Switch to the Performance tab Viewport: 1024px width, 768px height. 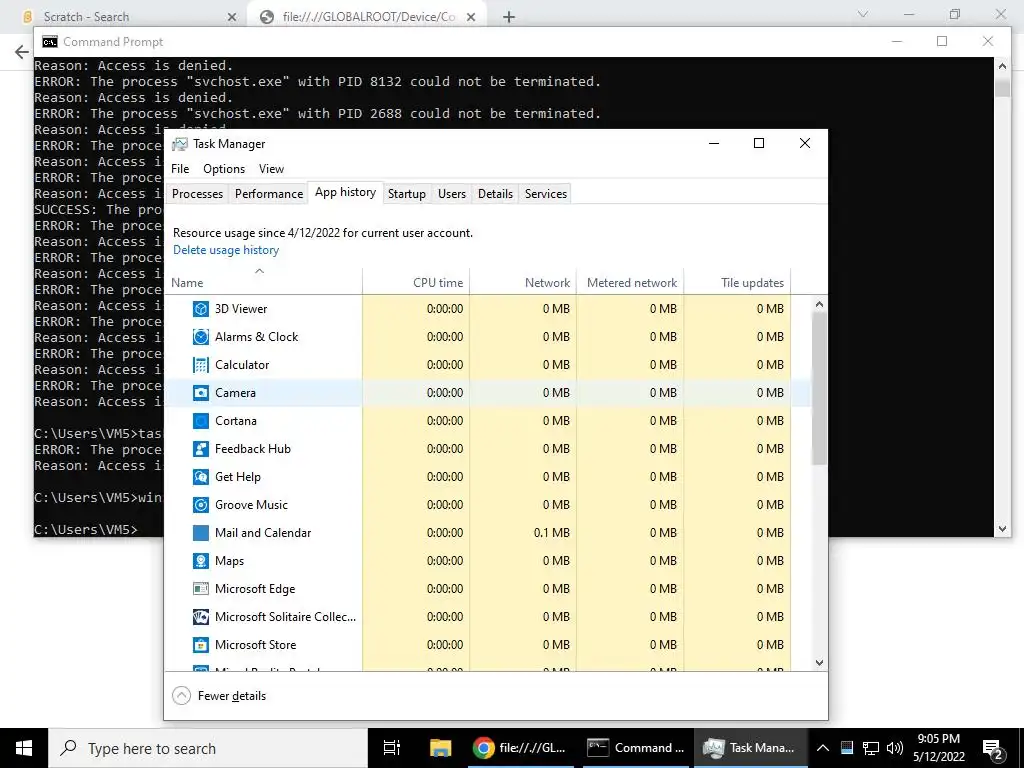(x=269, y=194)
